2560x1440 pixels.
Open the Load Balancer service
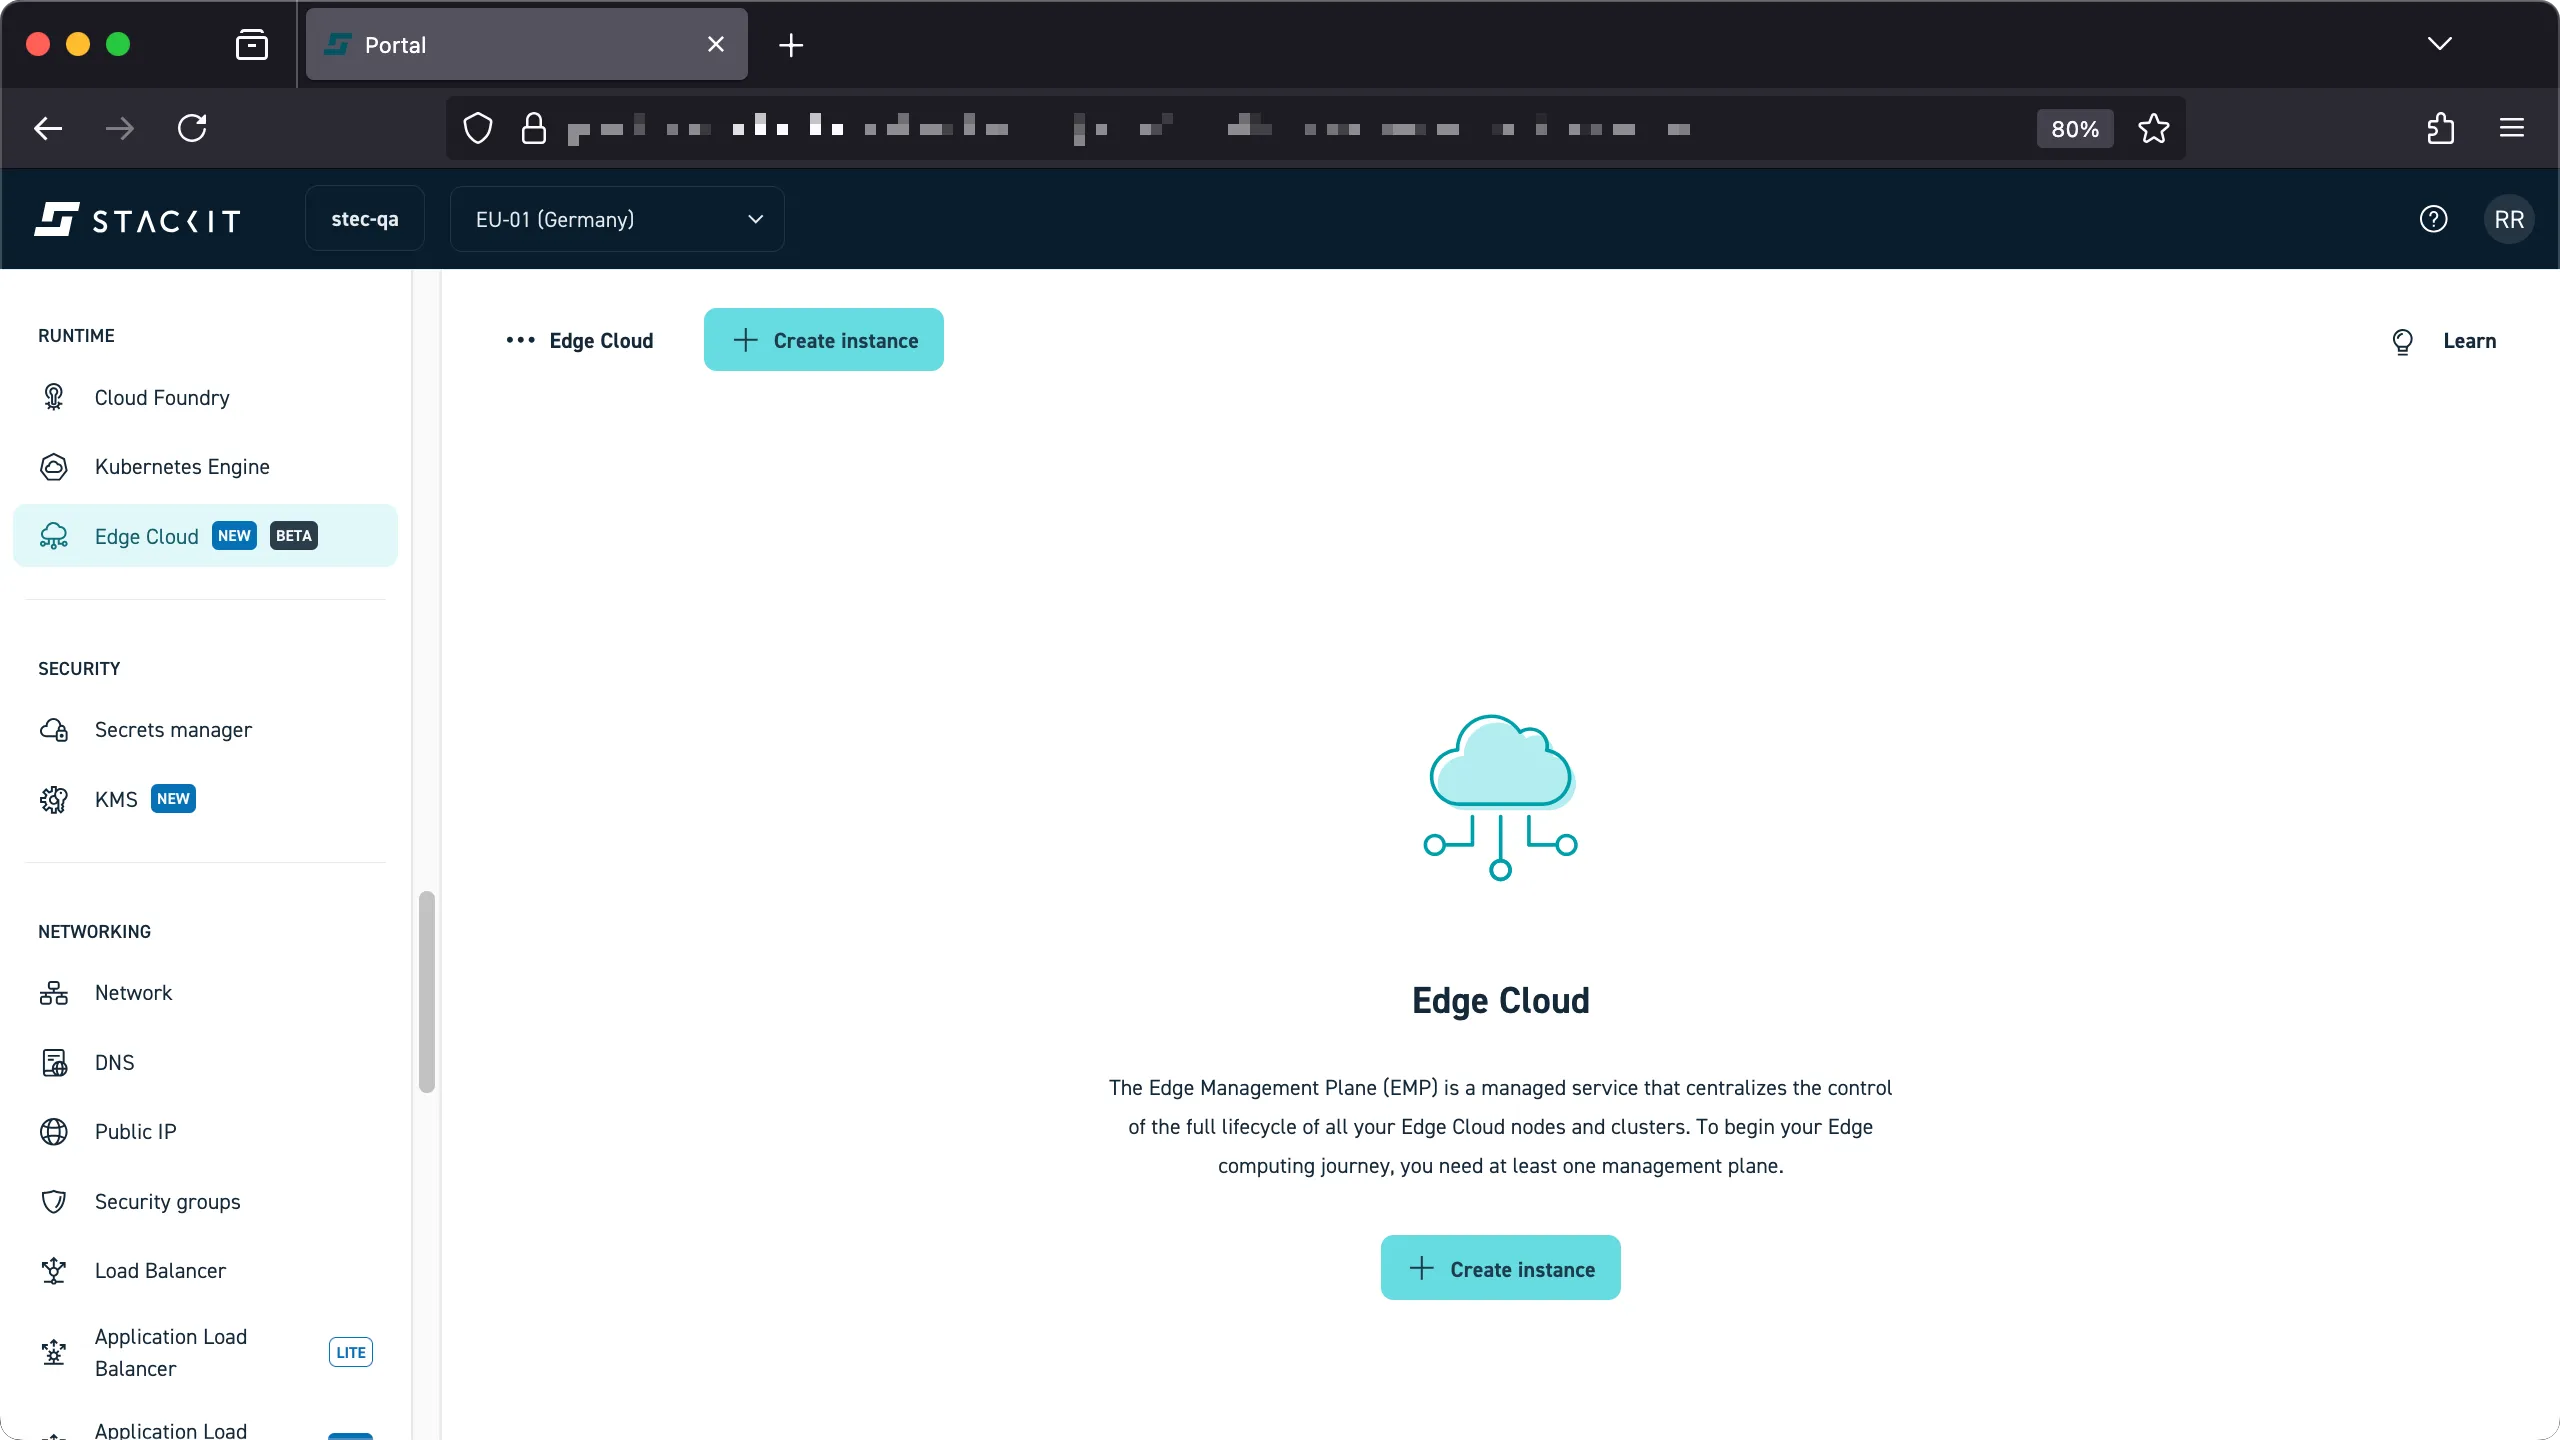pos(160,1270)
